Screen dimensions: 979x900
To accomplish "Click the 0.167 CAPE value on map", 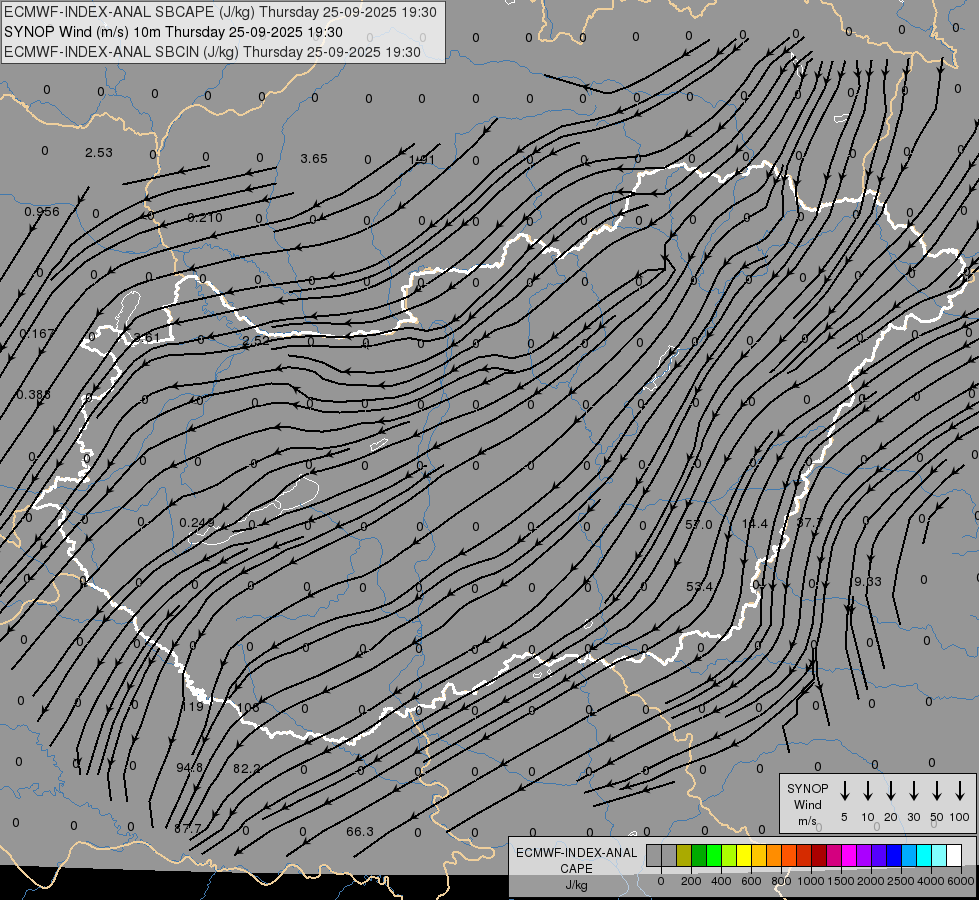I will coord(37,334).
